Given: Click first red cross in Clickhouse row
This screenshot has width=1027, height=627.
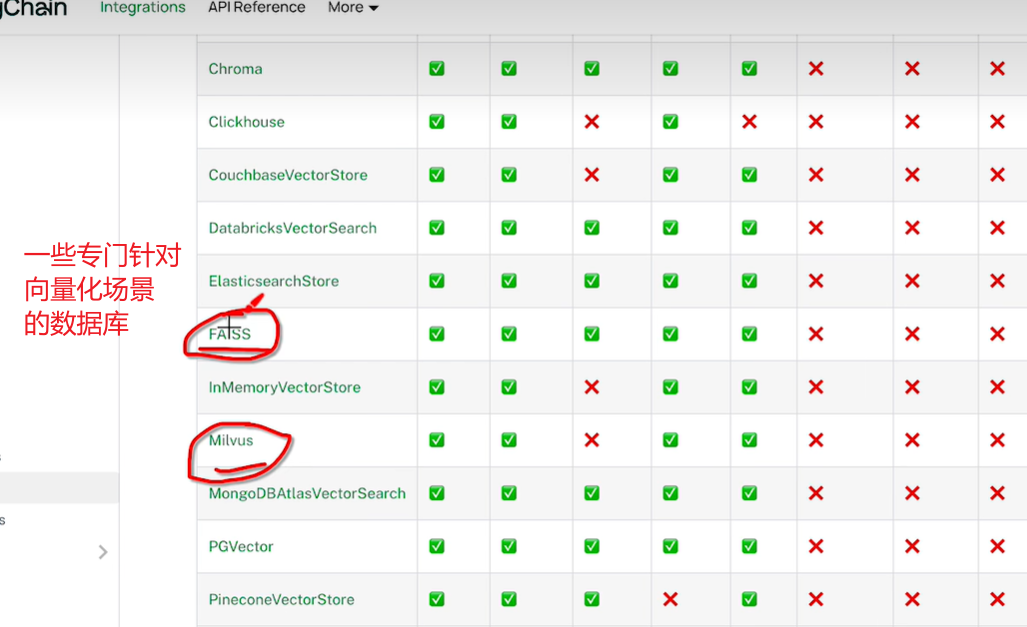Looking at the screenshot, I should [591, 122].
